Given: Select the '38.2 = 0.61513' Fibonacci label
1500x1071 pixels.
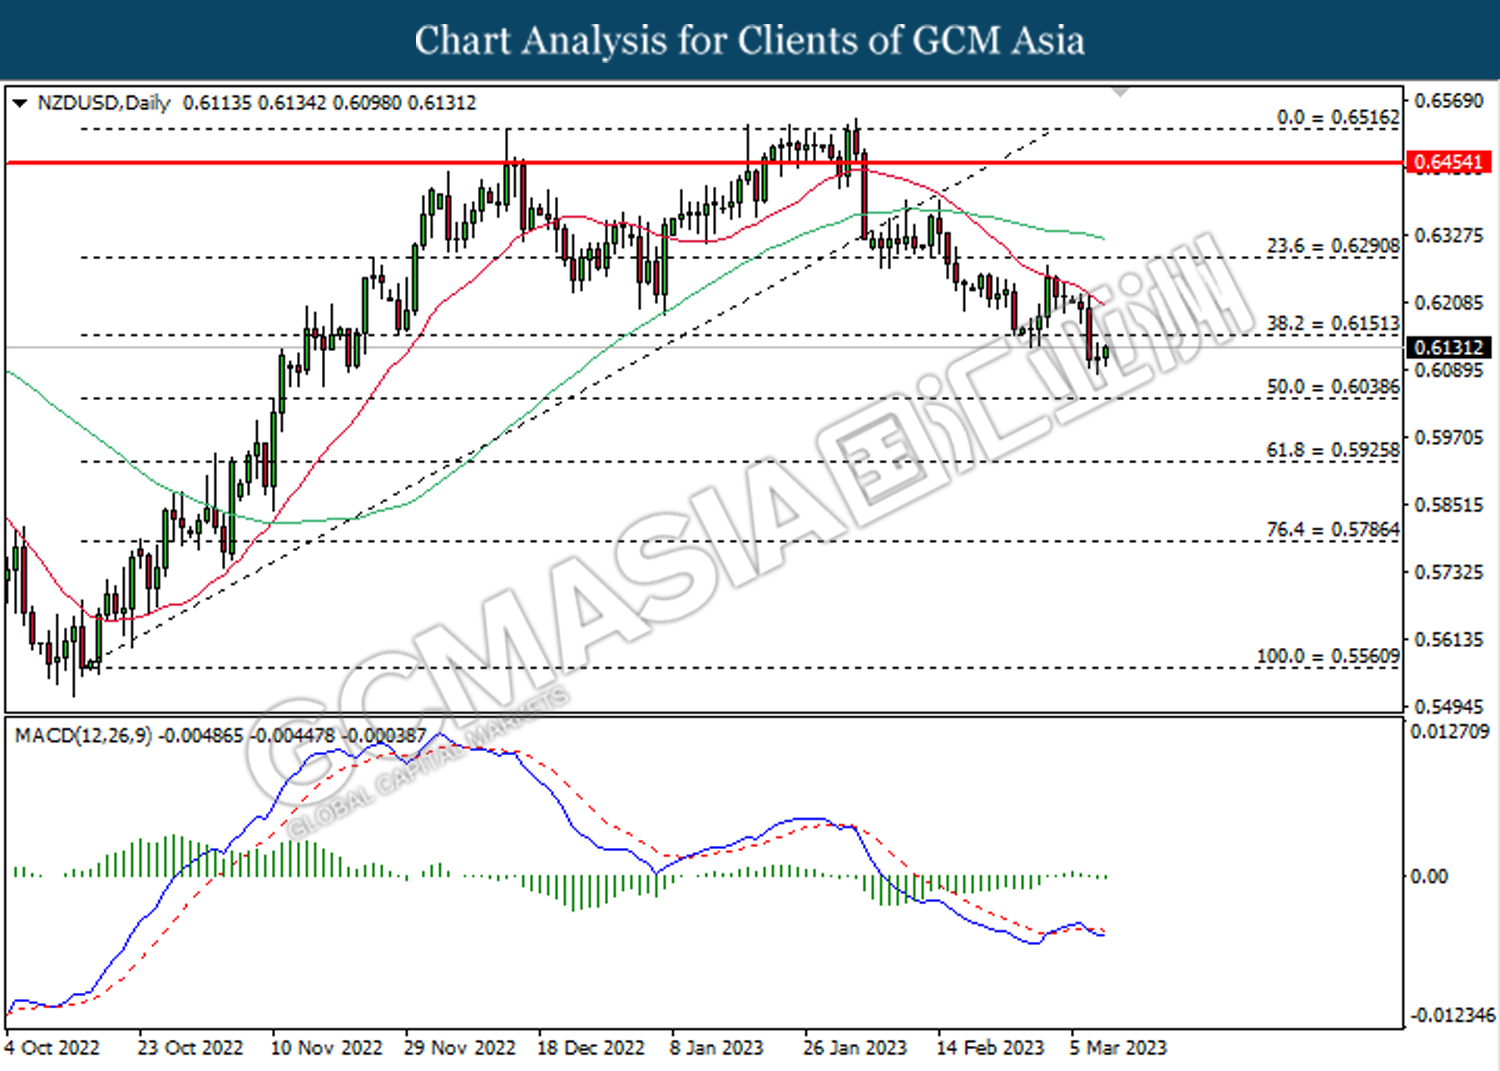Looking at the screenshot, I should click(1333, 323).
